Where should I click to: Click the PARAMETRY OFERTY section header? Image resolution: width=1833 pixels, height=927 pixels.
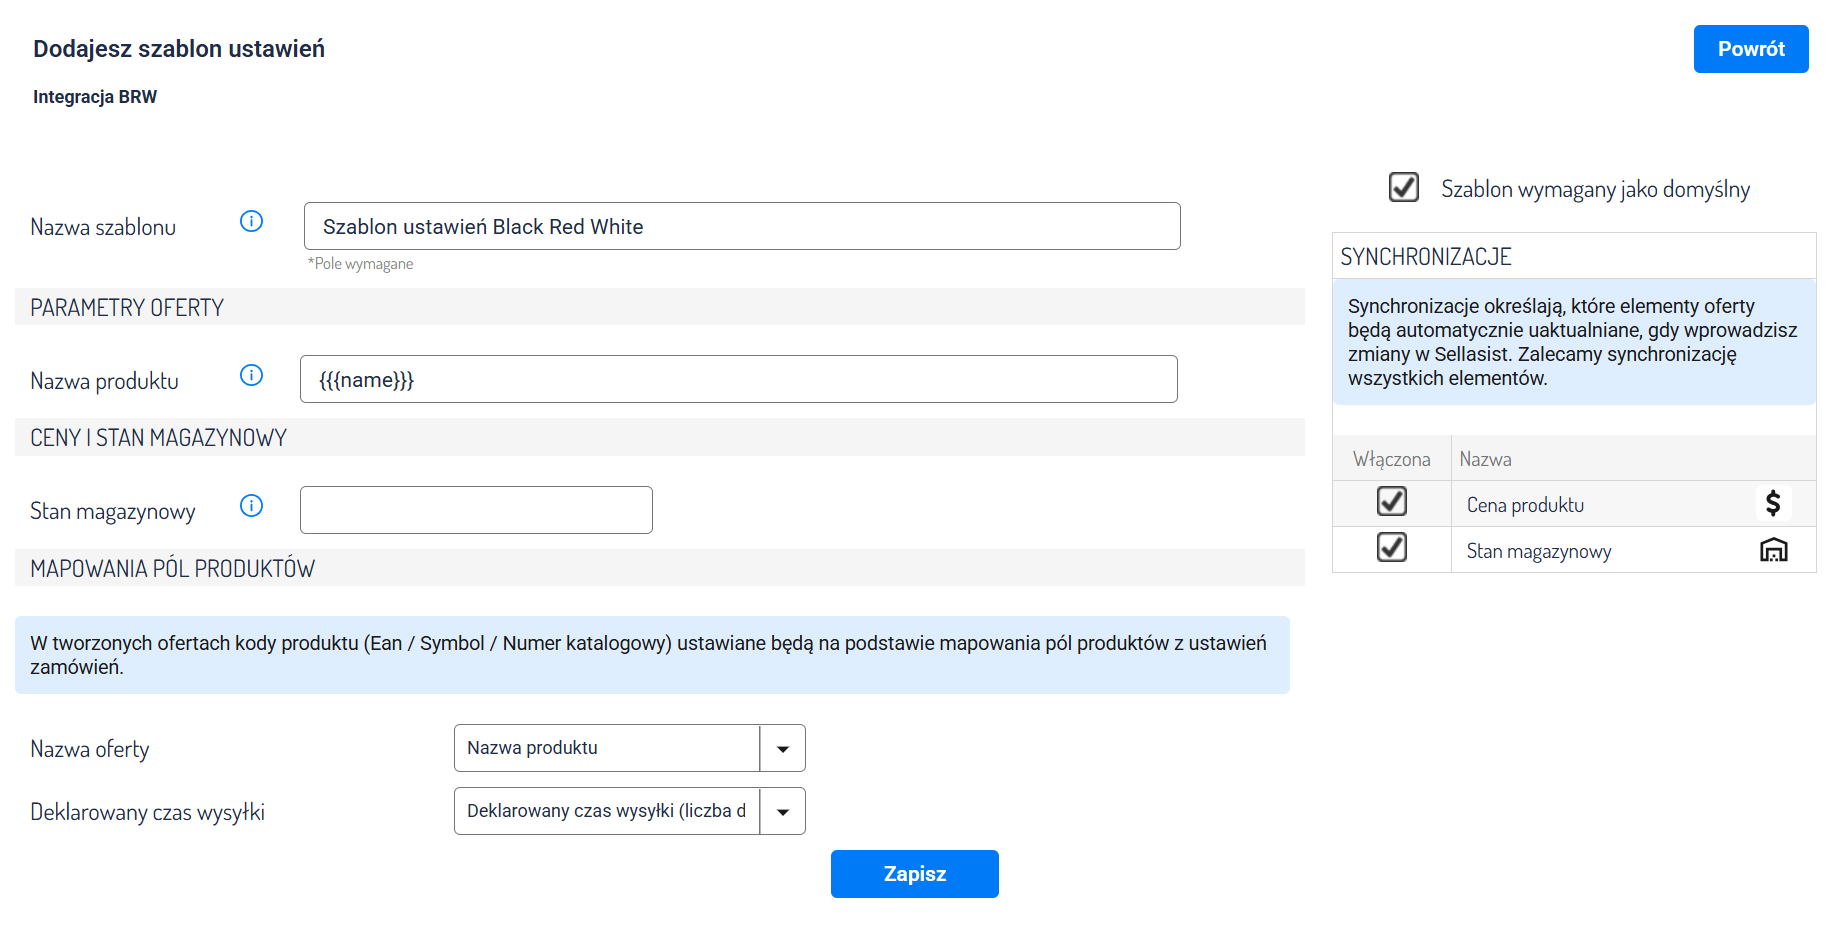(127, 308)
